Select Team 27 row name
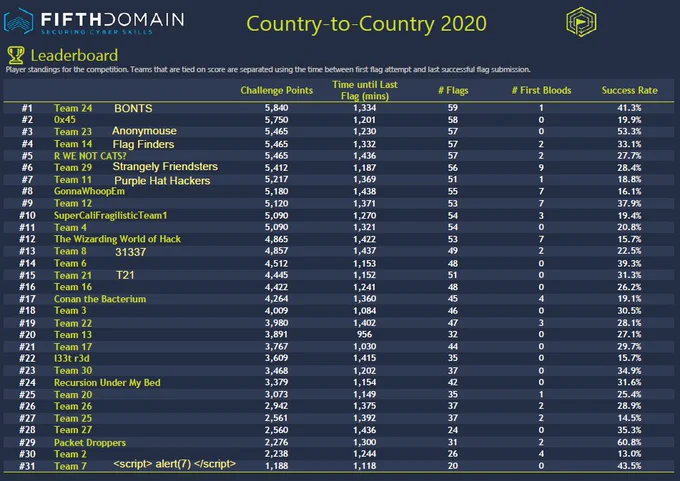The width and height of the screenshot is (680, 481). [x=73, y=430]
